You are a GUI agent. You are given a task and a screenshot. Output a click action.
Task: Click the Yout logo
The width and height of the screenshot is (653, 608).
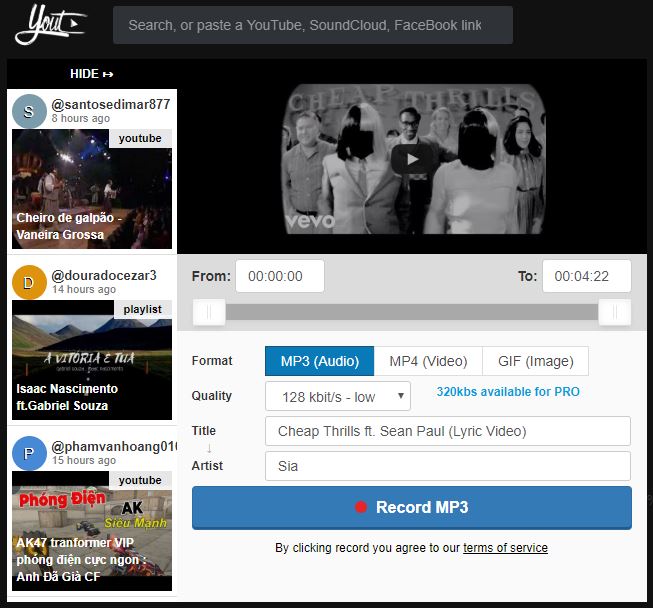[x=50, y=24]
